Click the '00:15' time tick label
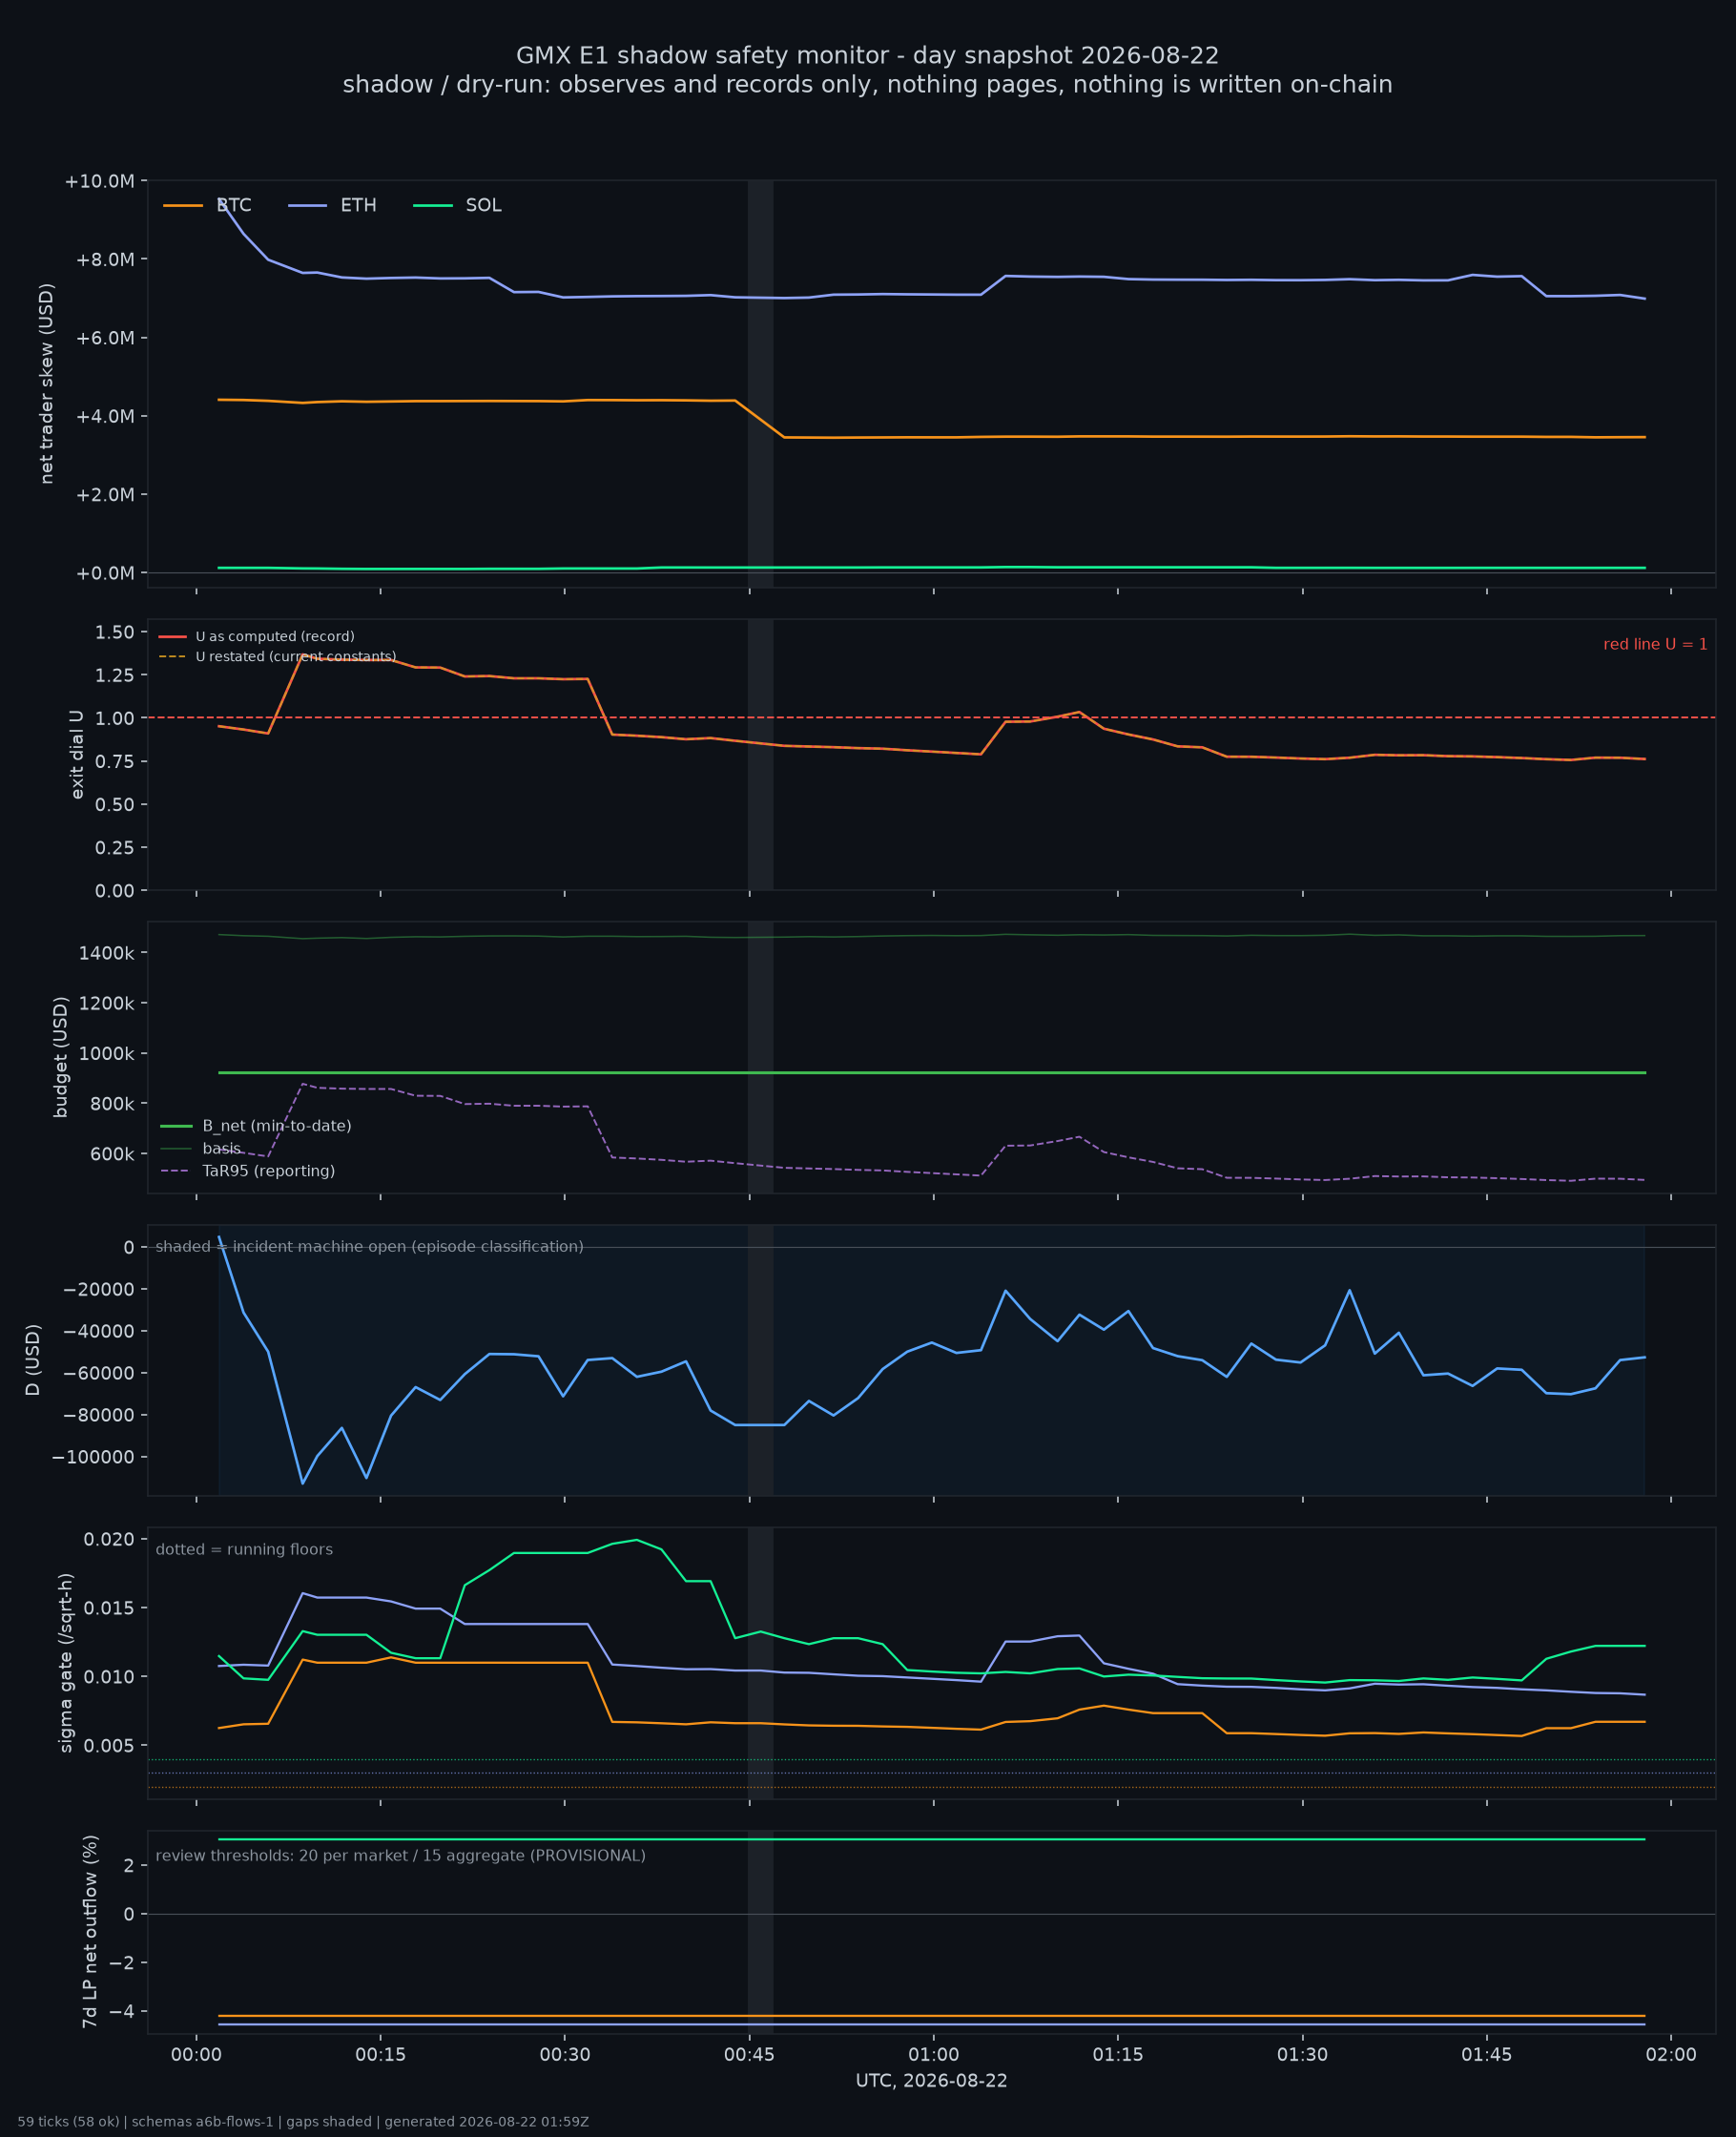The image size is (1736, 2137). pos(380,2056)
